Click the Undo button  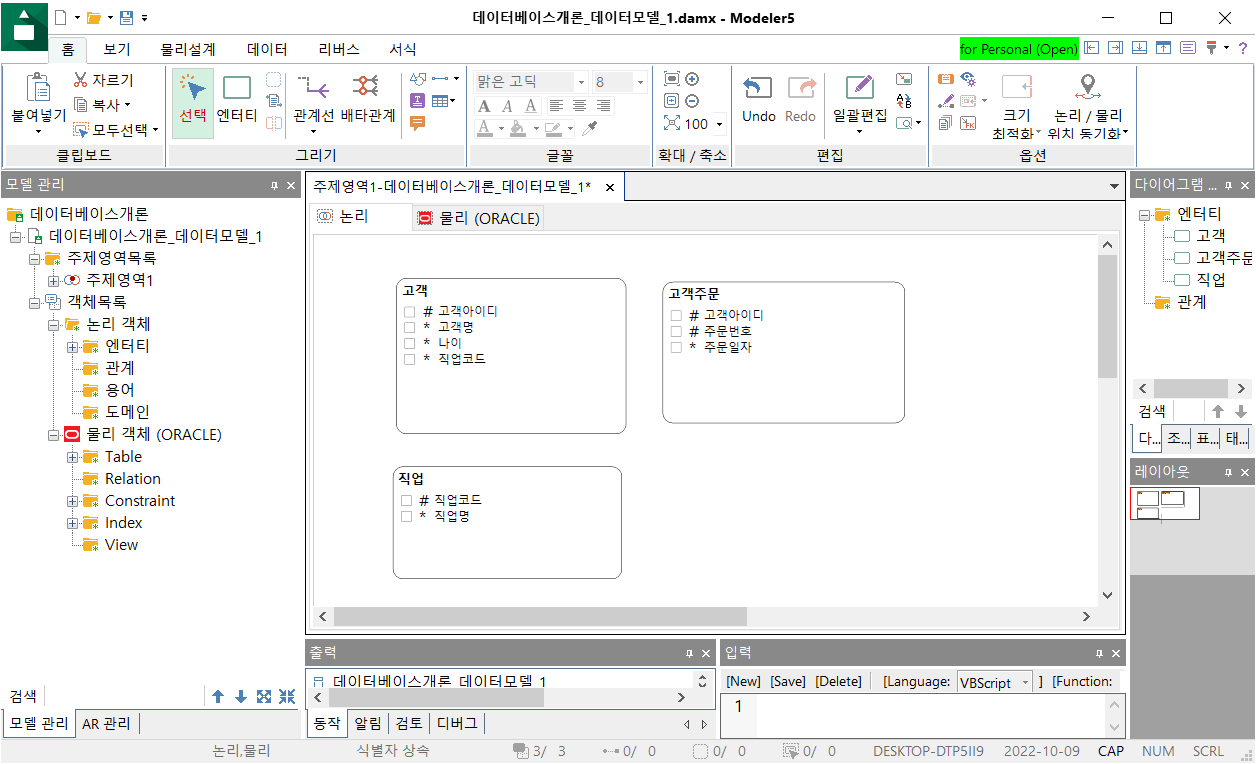tap(759, 101)
